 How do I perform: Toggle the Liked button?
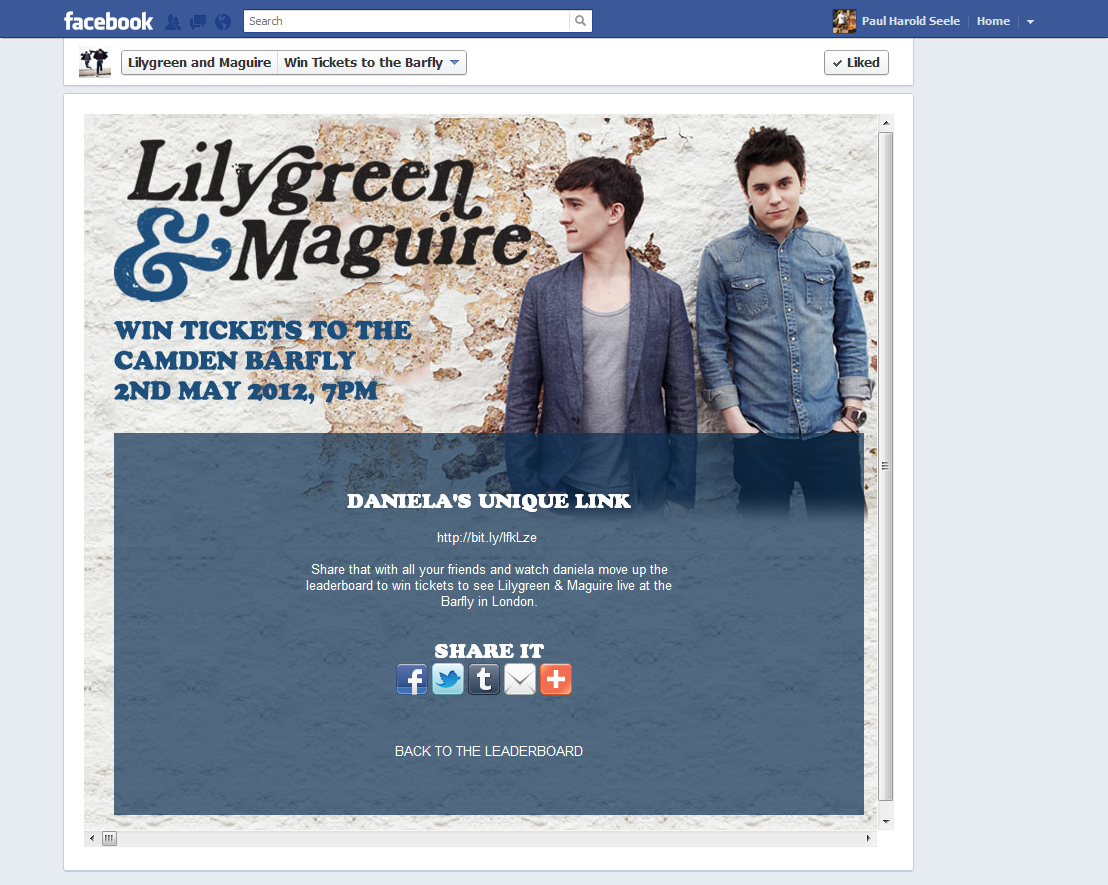pyautogui.click(x=856, y=62)
